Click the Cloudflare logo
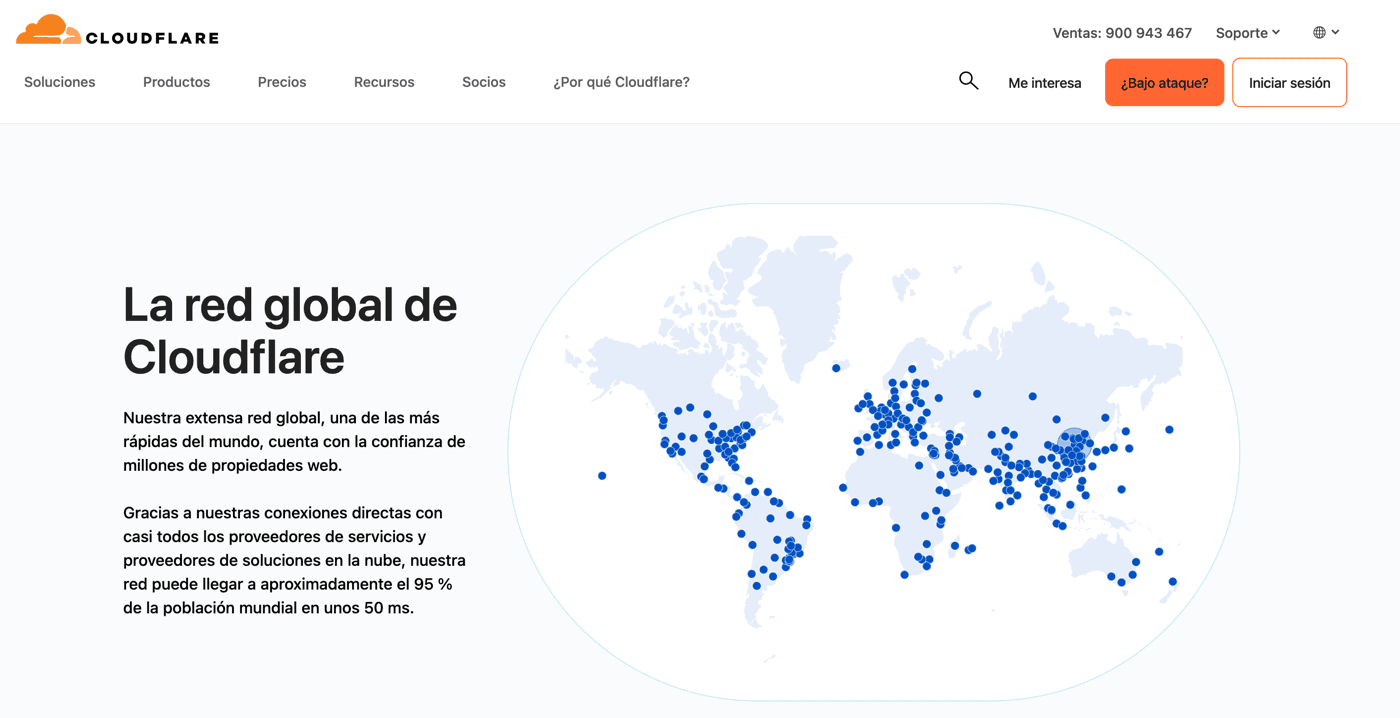The width and height of the screenshot is (1400, 718). coord(117,30)
